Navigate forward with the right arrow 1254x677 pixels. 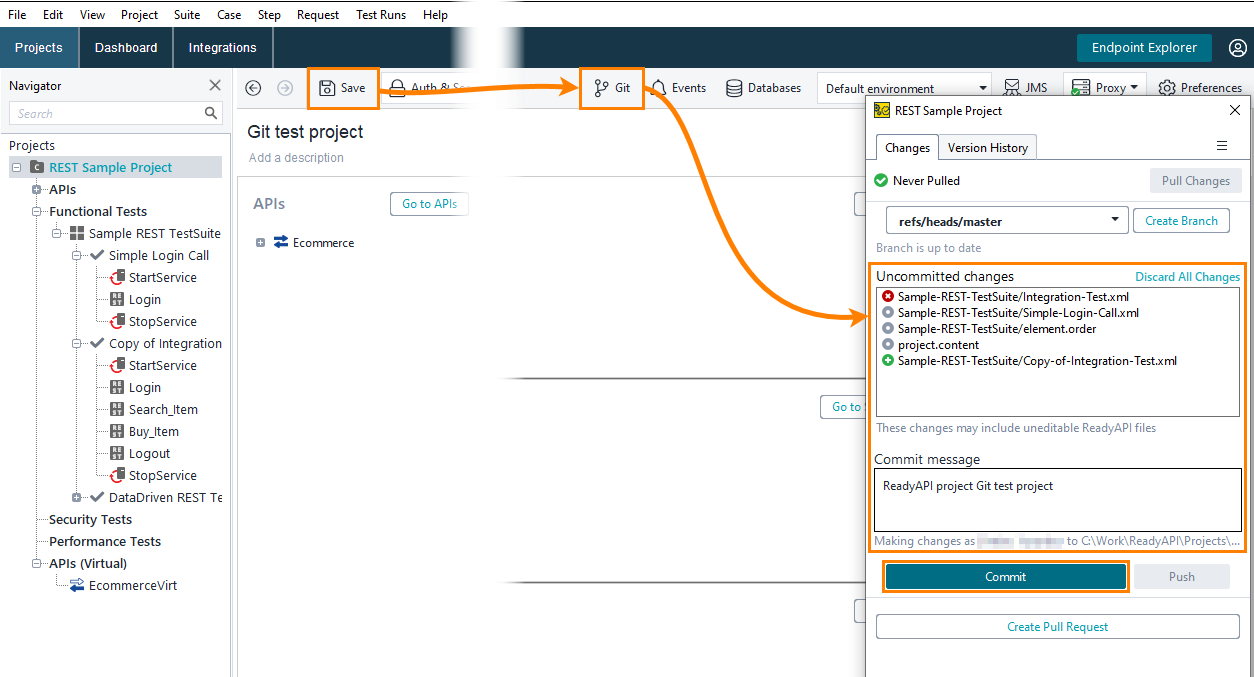285,88
